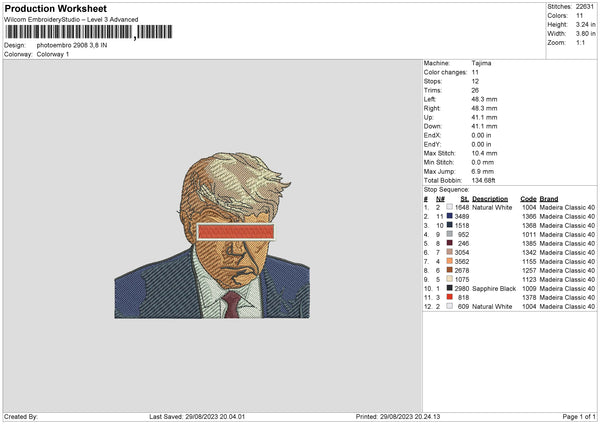Click the barcode under the header
The width and height of the screenshot is (600, 424).
(x=89, y=32)
